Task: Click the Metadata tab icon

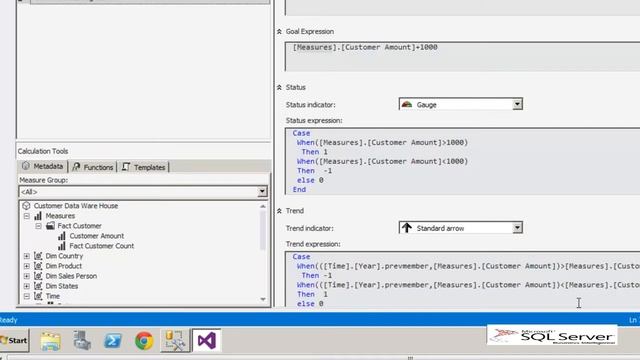Action: click(x=26, y=166)
